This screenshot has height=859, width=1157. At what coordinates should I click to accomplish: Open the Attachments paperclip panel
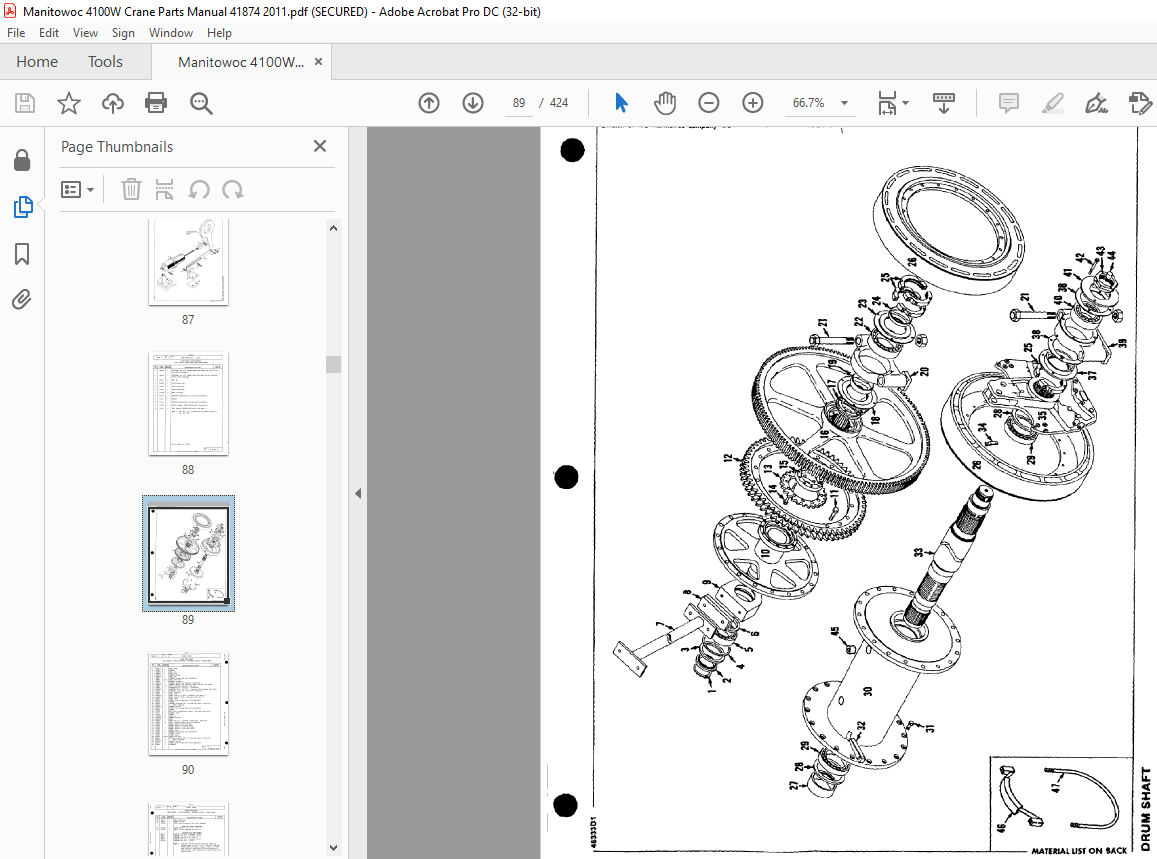point(21,299)
